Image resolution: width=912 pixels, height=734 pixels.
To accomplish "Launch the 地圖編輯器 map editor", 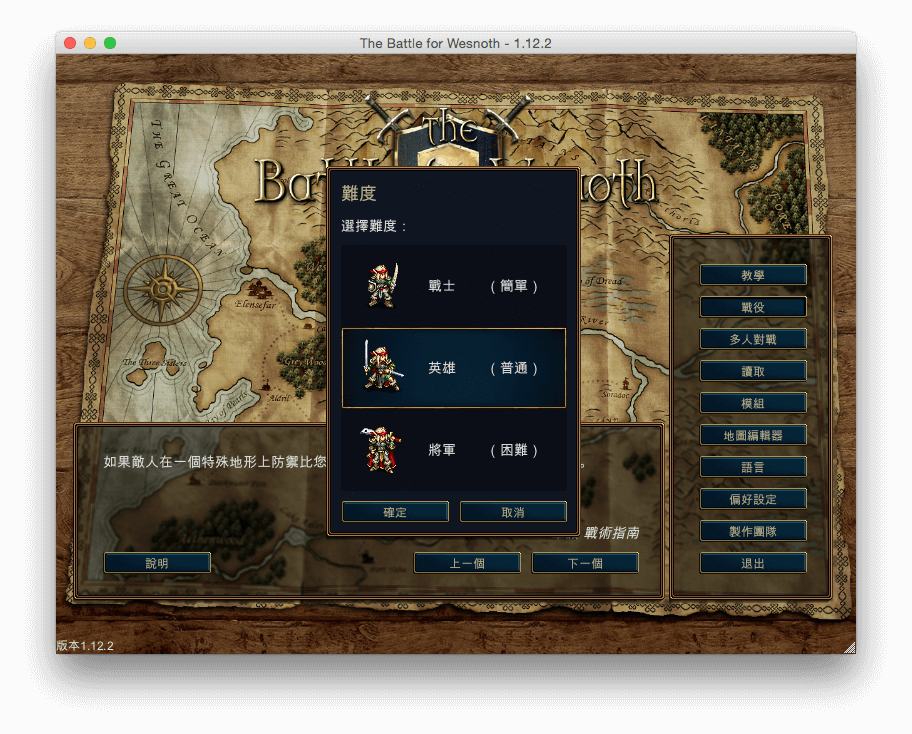I will (753, 435).
